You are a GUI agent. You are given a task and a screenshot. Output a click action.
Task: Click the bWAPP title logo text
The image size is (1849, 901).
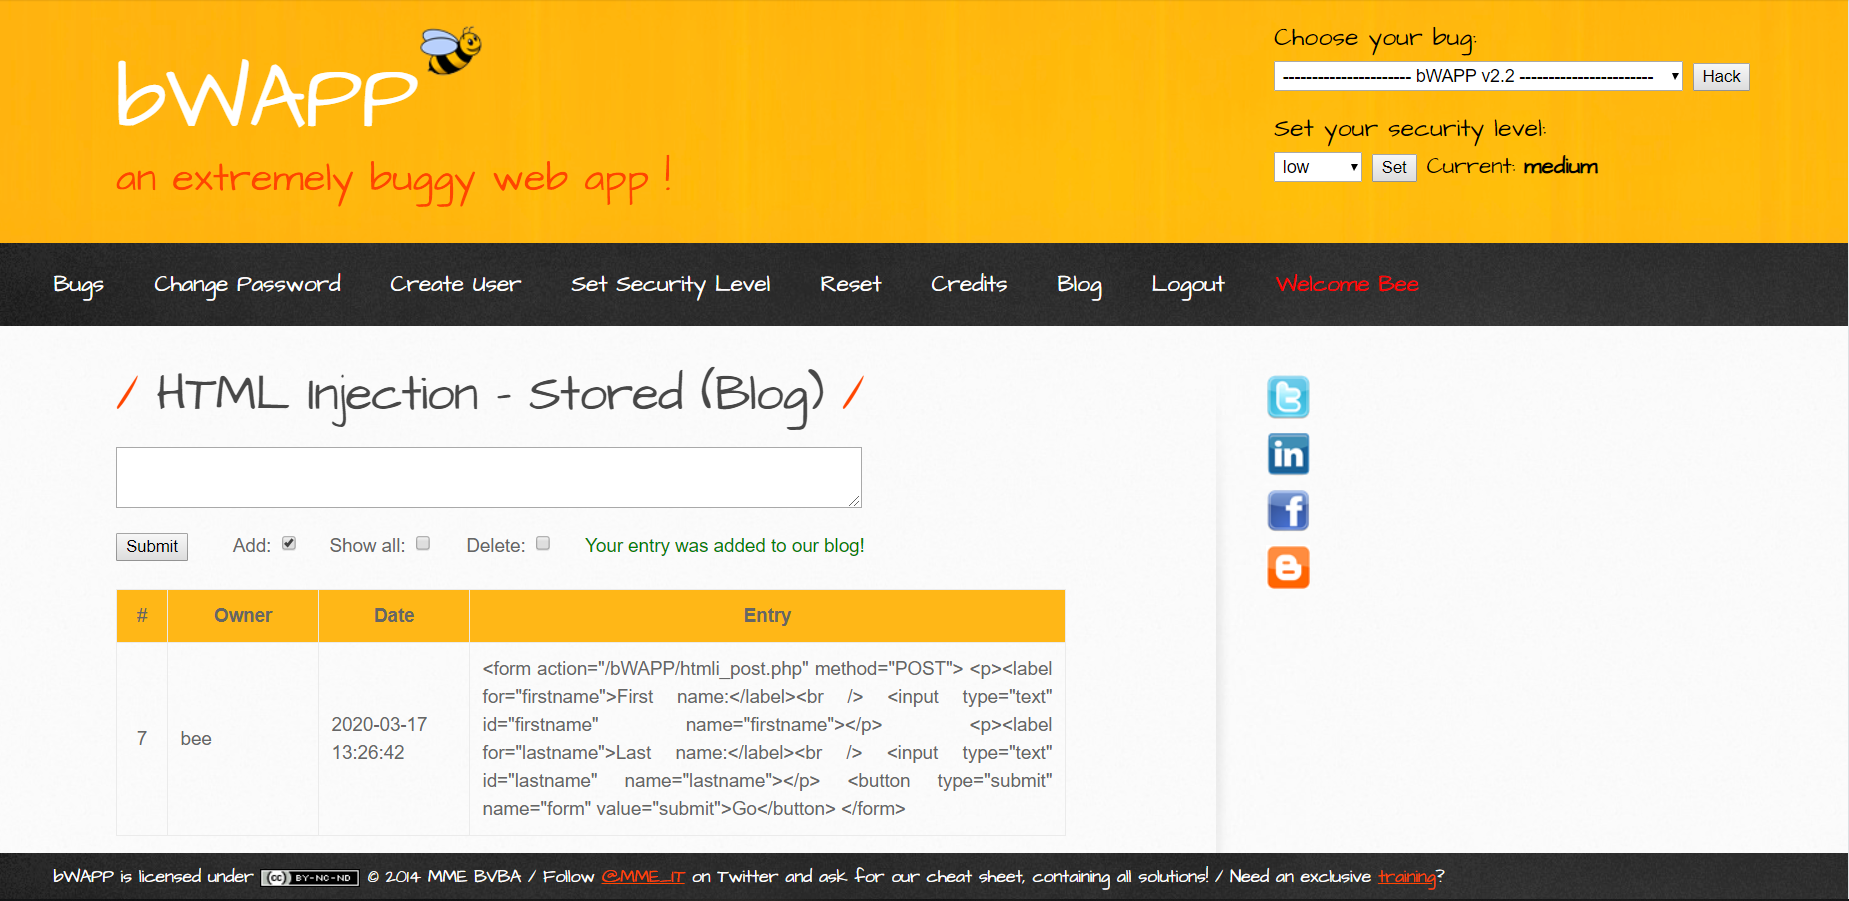[267, 95]
